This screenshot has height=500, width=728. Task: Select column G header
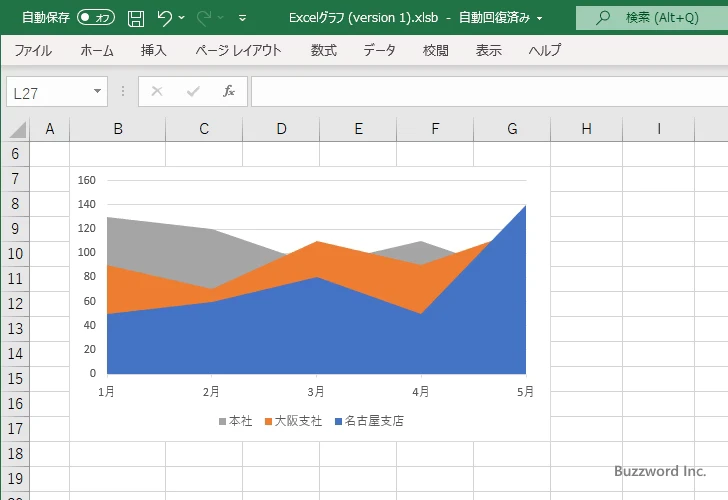pyautogui.click(x=512, y=129)
